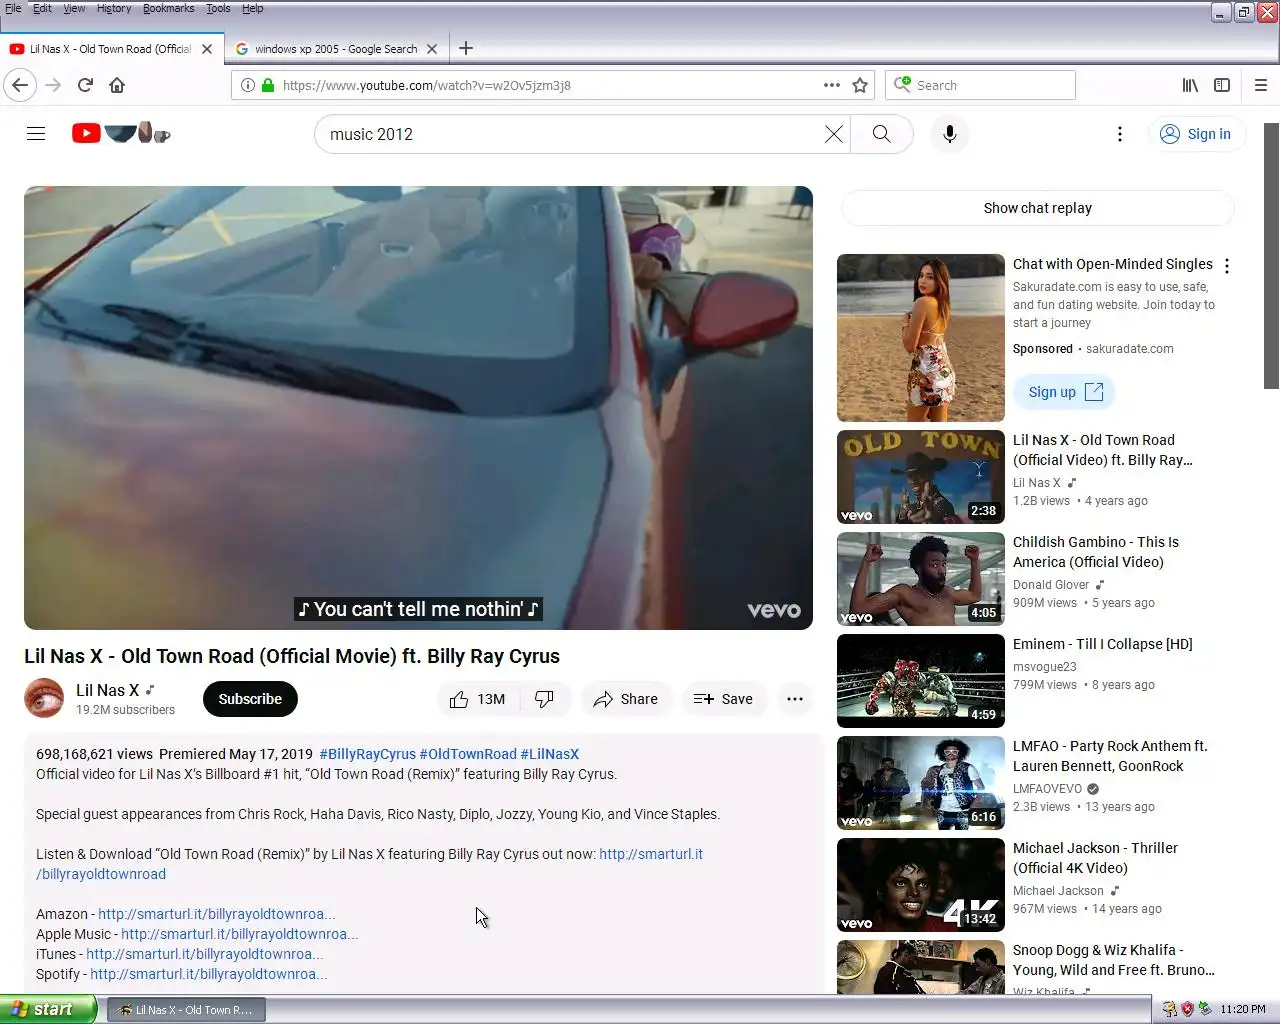
Task: Play Old Town Road Official Video thumbnail
Action: pos(921,477)
